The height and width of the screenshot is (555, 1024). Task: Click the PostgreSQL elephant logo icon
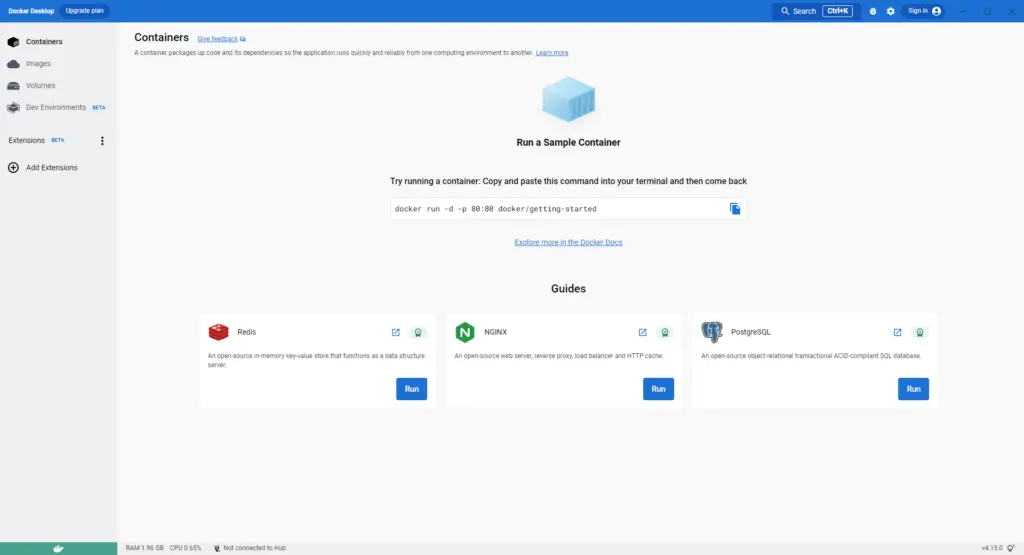pyautogui.click(x=712, y=332)
